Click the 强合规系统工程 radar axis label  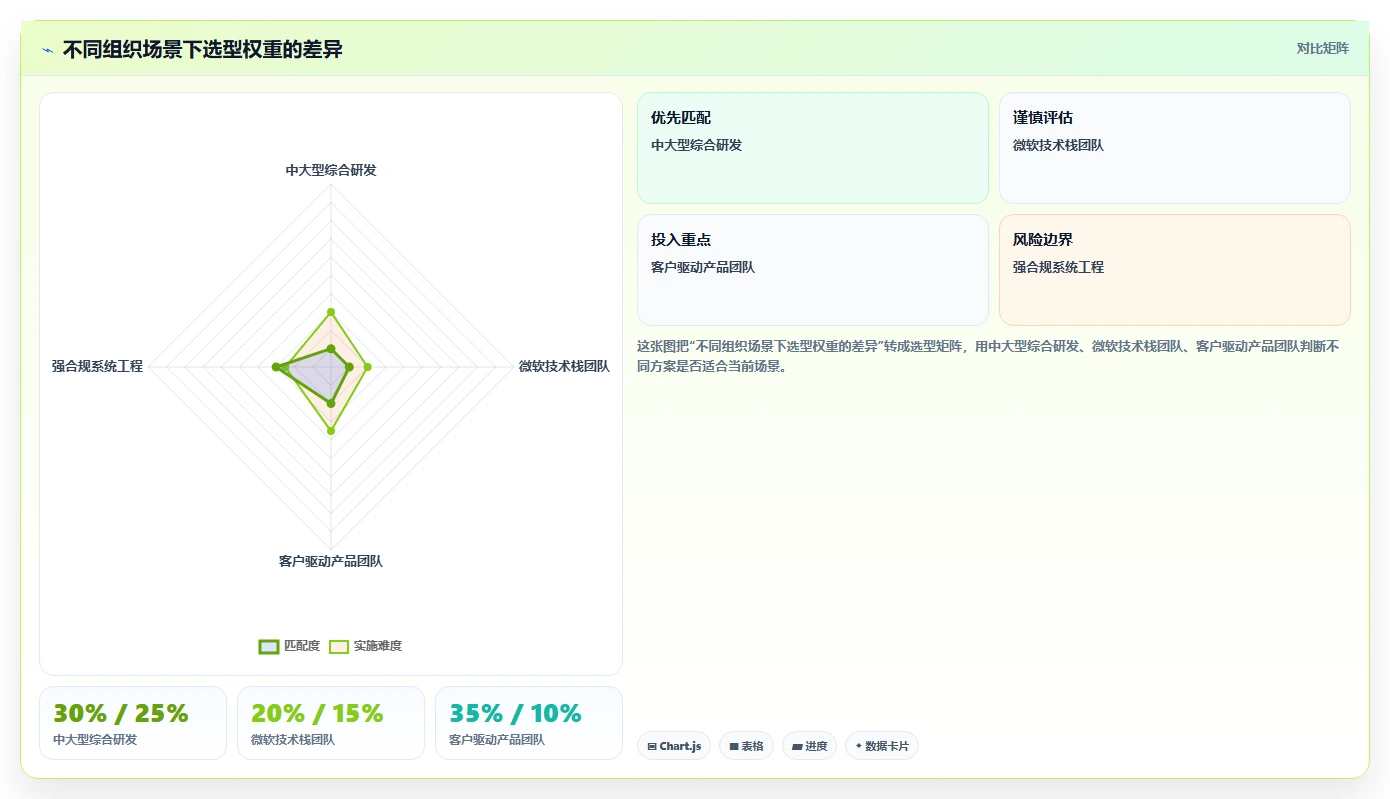[98, 367]
